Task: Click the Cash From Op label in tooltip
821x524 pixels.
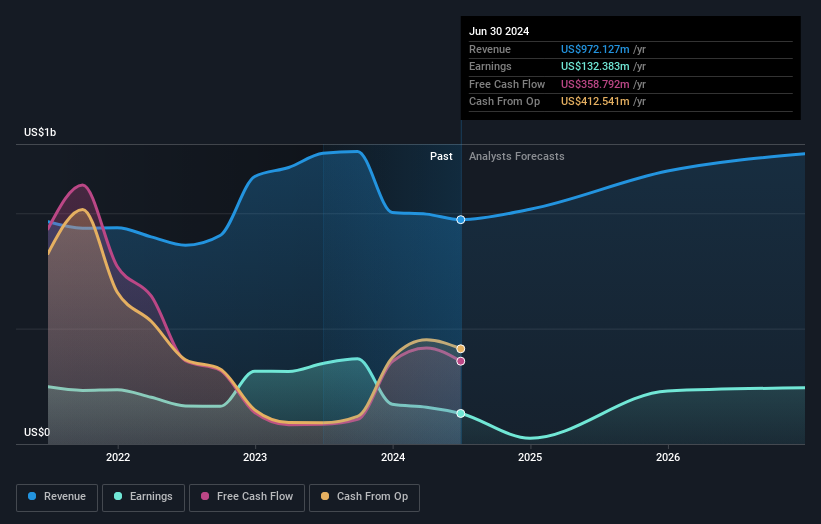Action: tap(504, 102)
